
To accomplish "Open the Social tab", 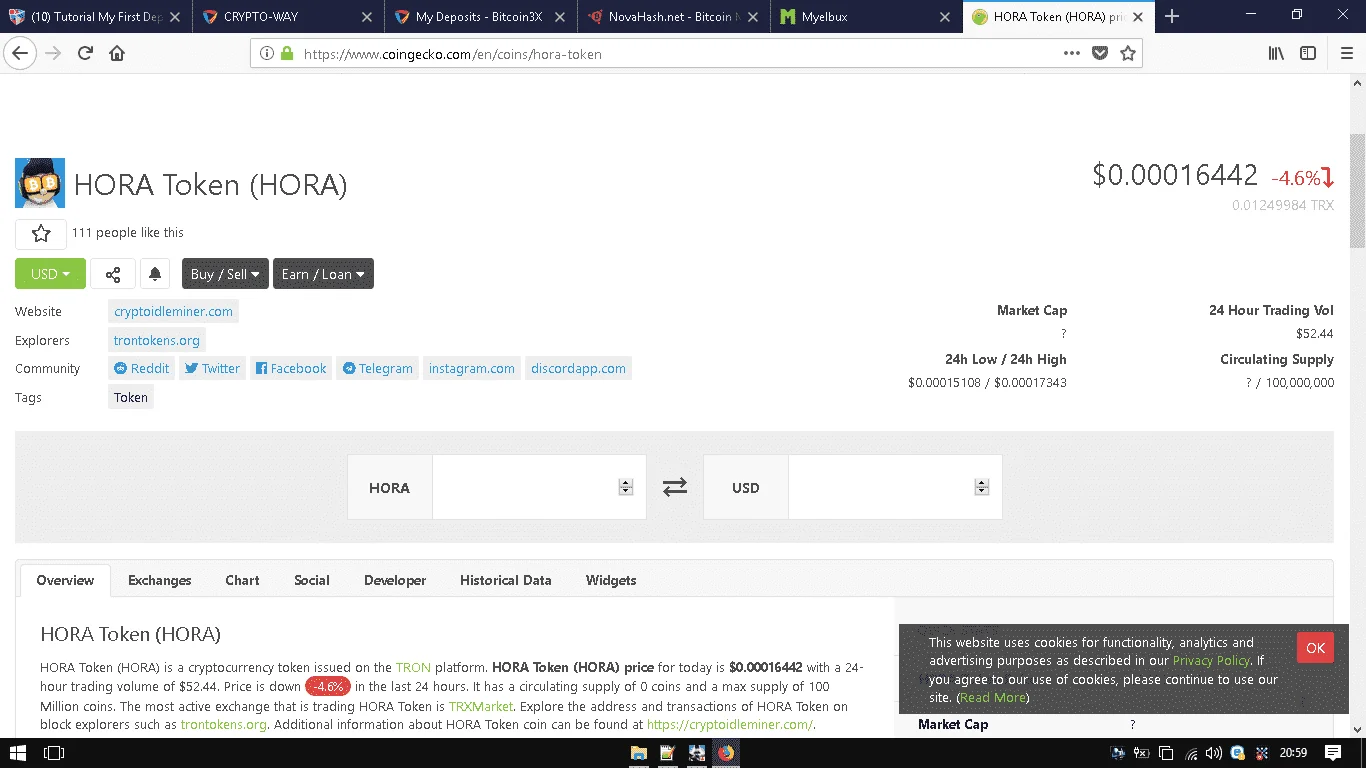I will point(312,580).
